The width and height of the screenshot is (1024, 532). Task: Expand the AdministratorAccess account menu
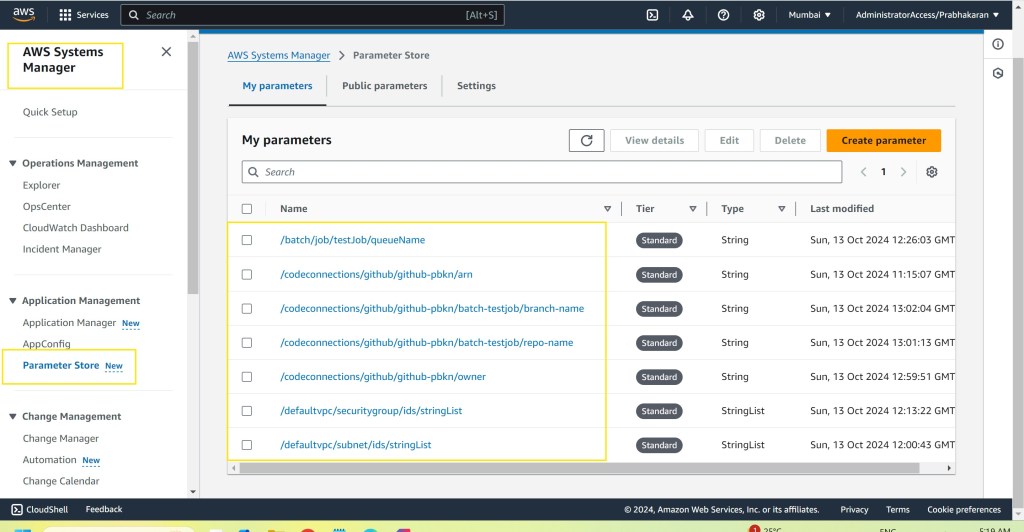[x=927, y=15]
